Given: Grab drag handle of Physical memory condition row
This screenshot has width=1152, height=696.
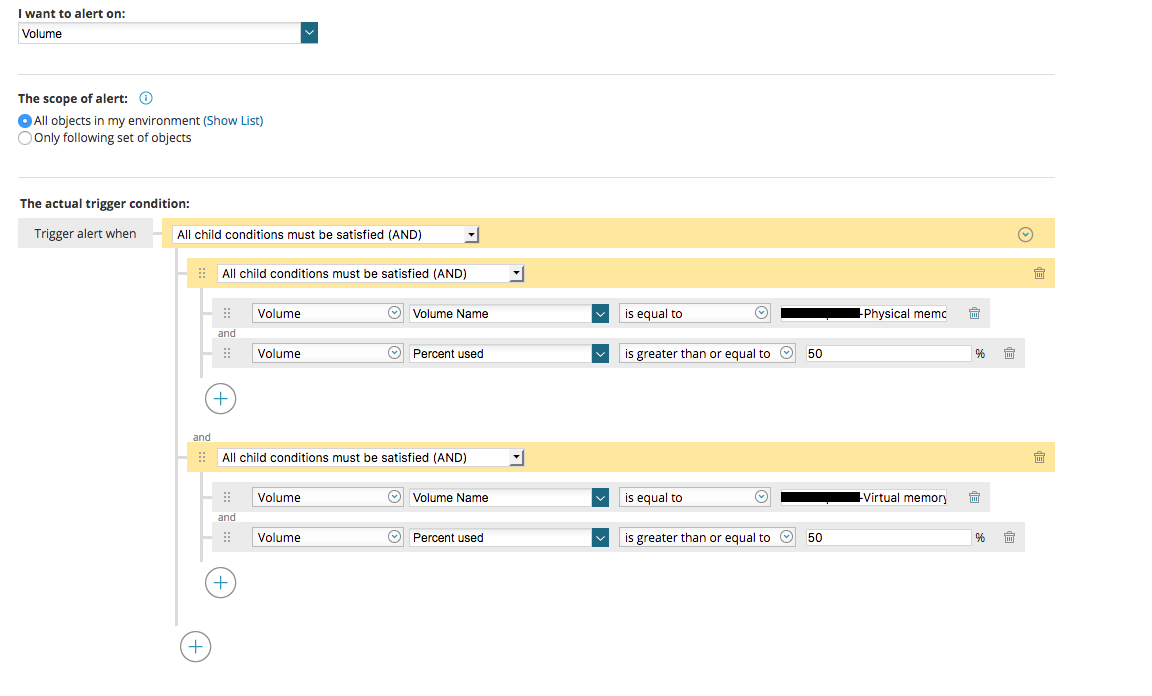Looking at the screenshot, I should point(227,313).
